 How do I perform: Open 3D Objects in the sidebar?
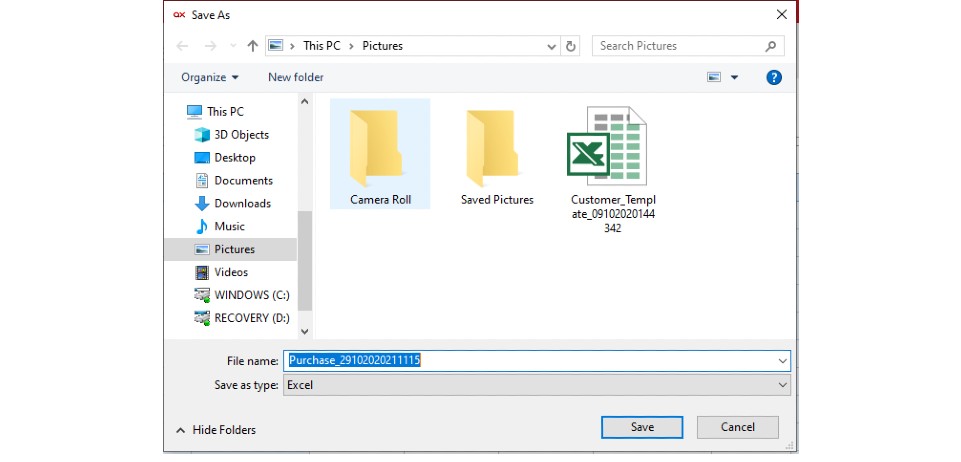[232, 135]
